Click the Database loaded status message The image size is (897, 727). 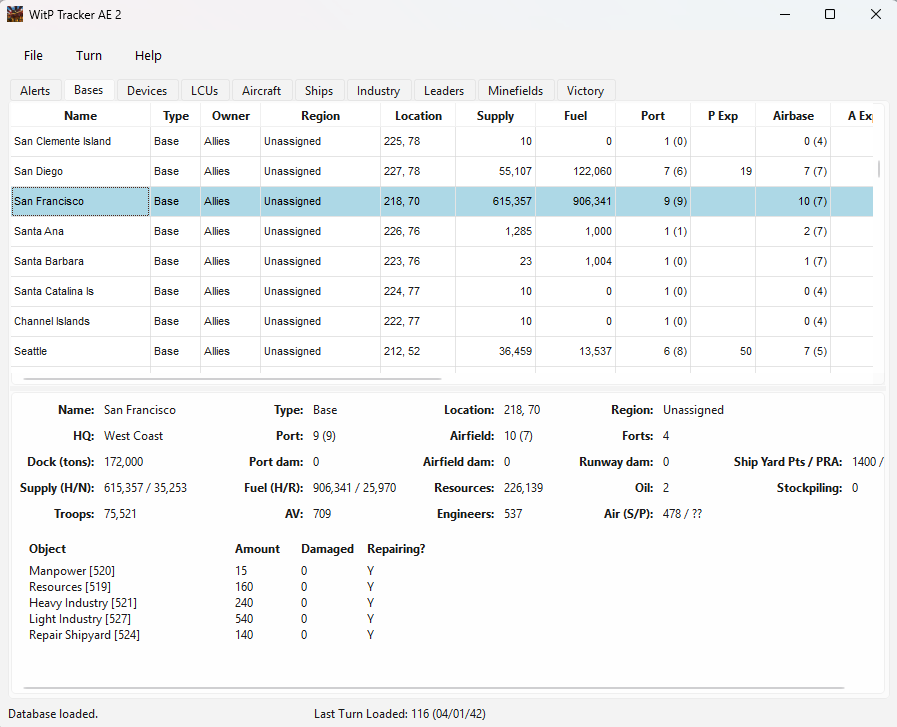coord(53,714)
